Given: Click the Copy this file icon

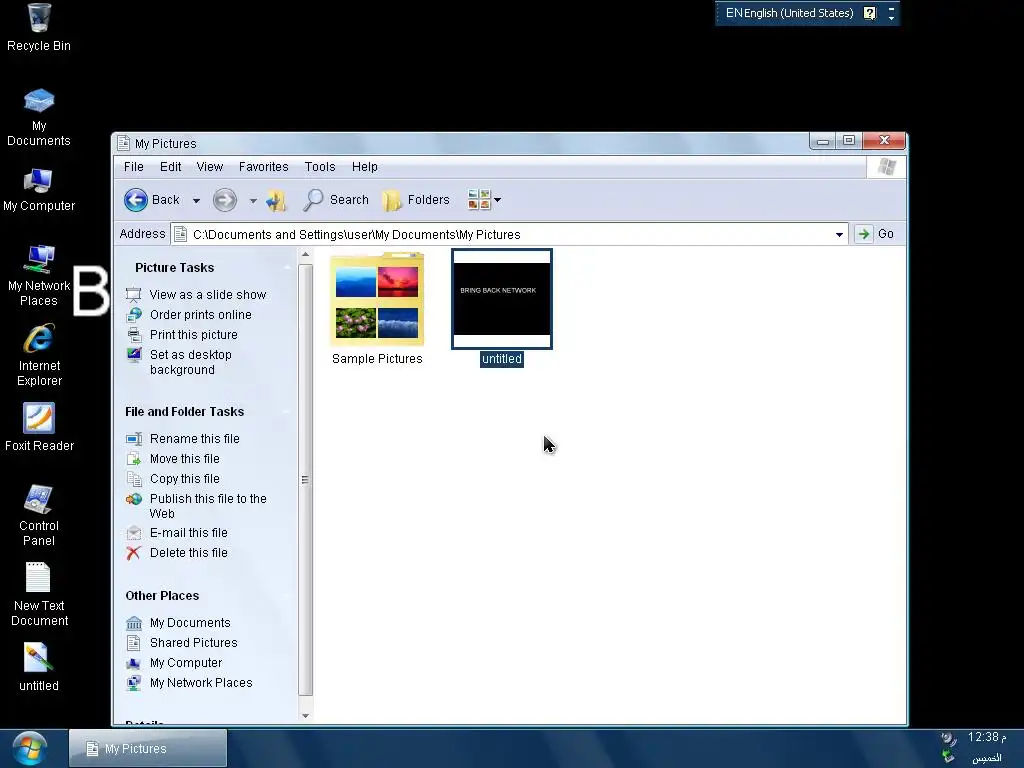Looking at the screenshot, I should [x=134, y=479].
